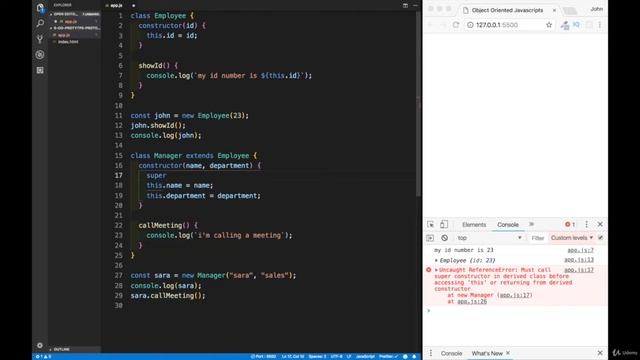Image resolution: width=640 pixels, height=360 pixels.
Task: Click the Live Server Port 5500 status
Action: [264, 356]
